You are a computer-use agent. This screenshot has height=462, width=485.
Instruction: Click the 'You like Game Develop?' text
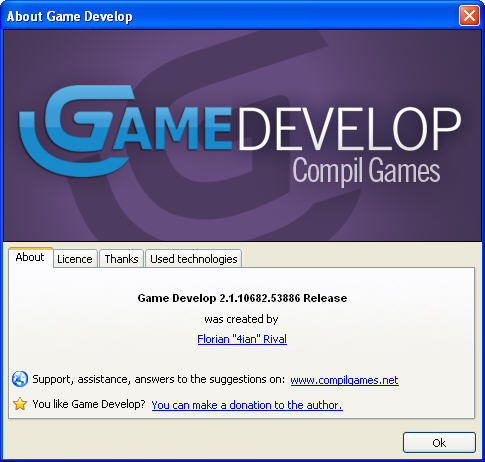[x=89, y=404]
